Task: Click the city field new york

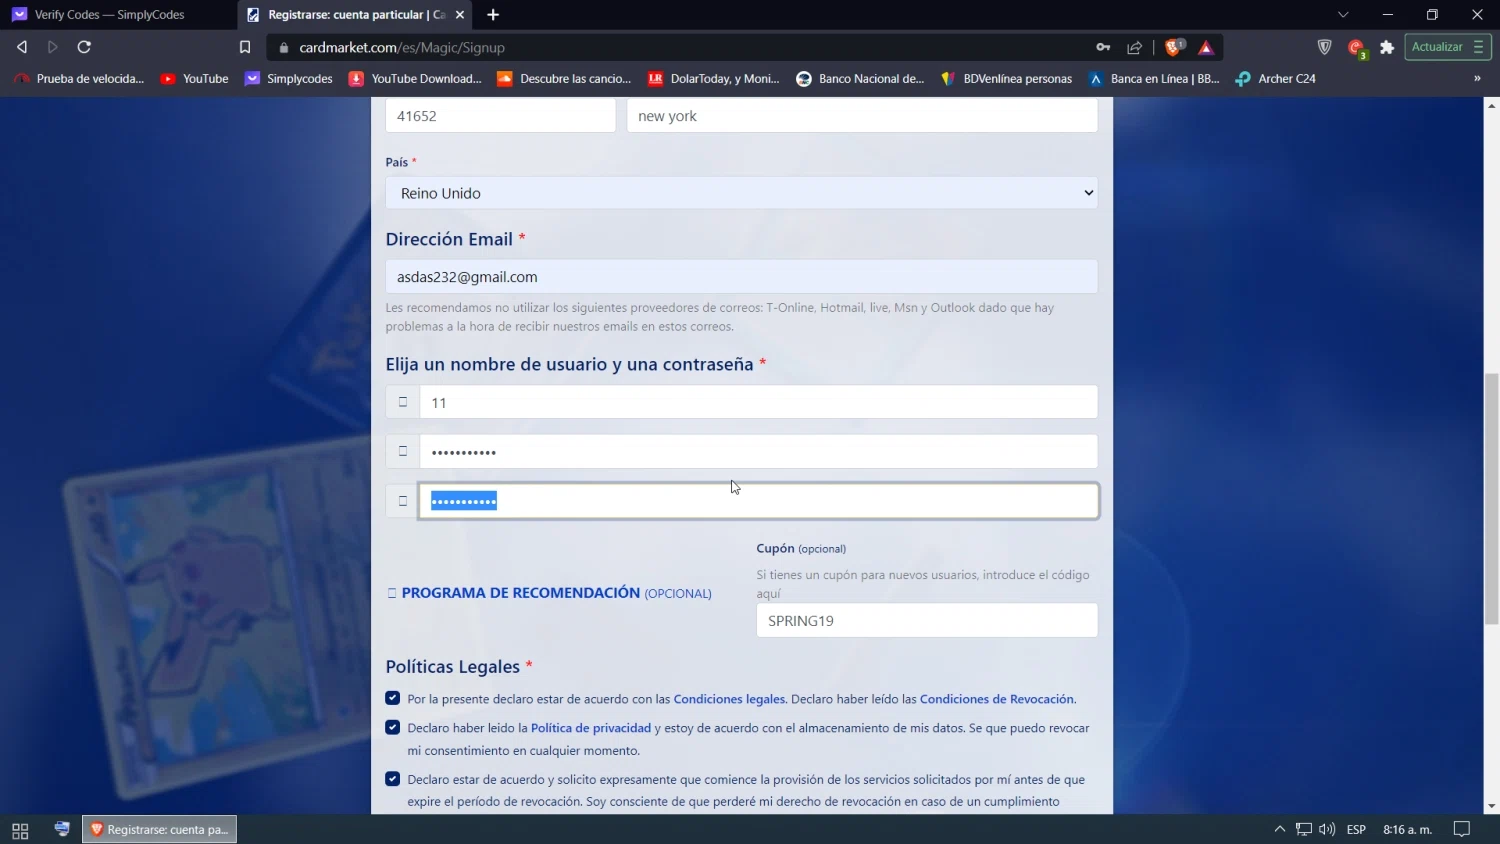Action: tap(862, 116)
